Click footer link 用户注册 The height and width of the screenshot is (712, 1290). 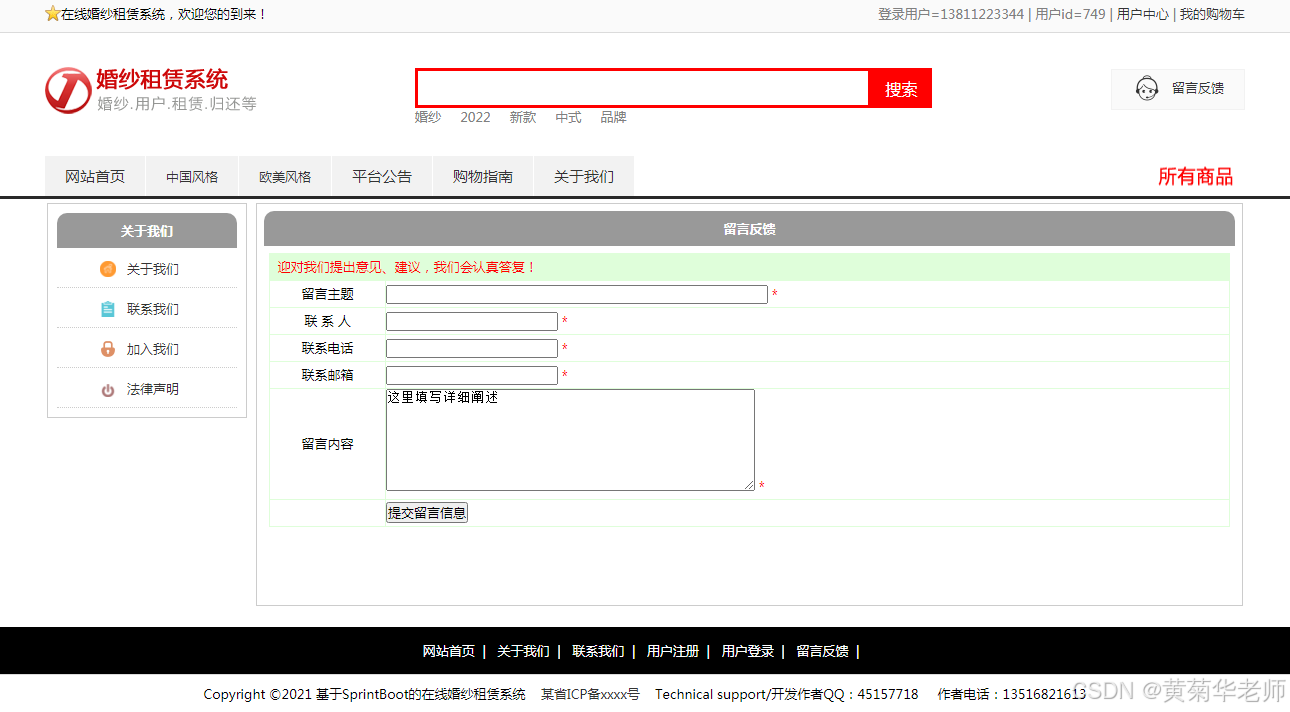click(673, 651)
